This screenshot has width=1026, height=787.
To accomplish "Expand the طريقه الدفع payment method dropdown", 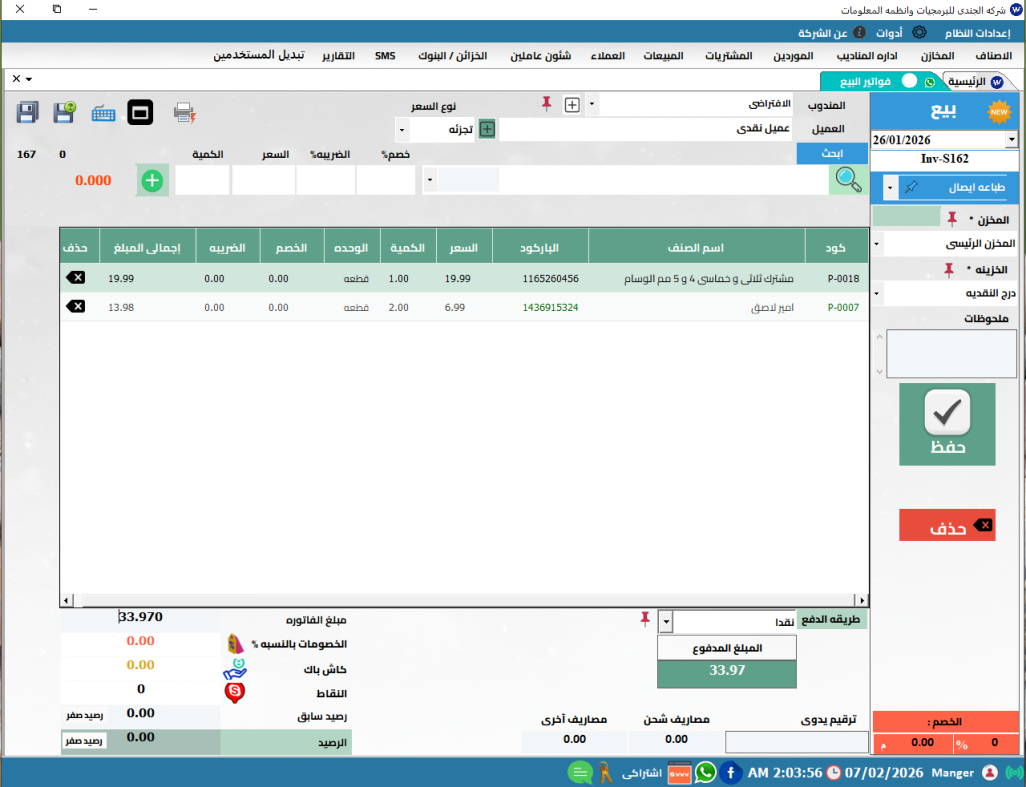I will (x=667, y=622).
